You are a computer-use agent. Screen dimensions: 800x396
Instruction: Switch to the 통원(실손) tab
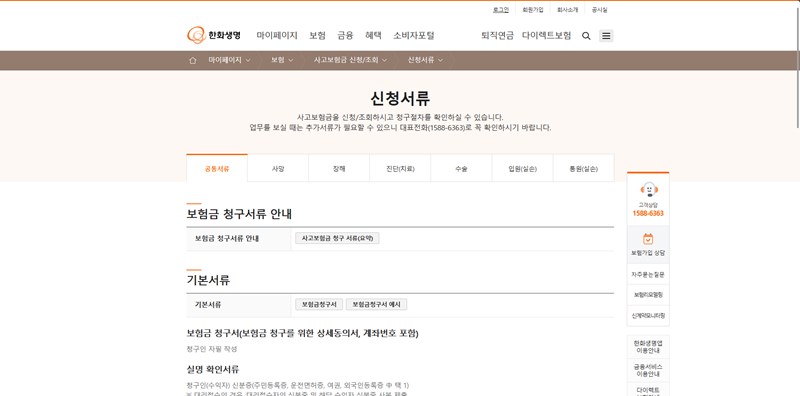tap(584, 168)
